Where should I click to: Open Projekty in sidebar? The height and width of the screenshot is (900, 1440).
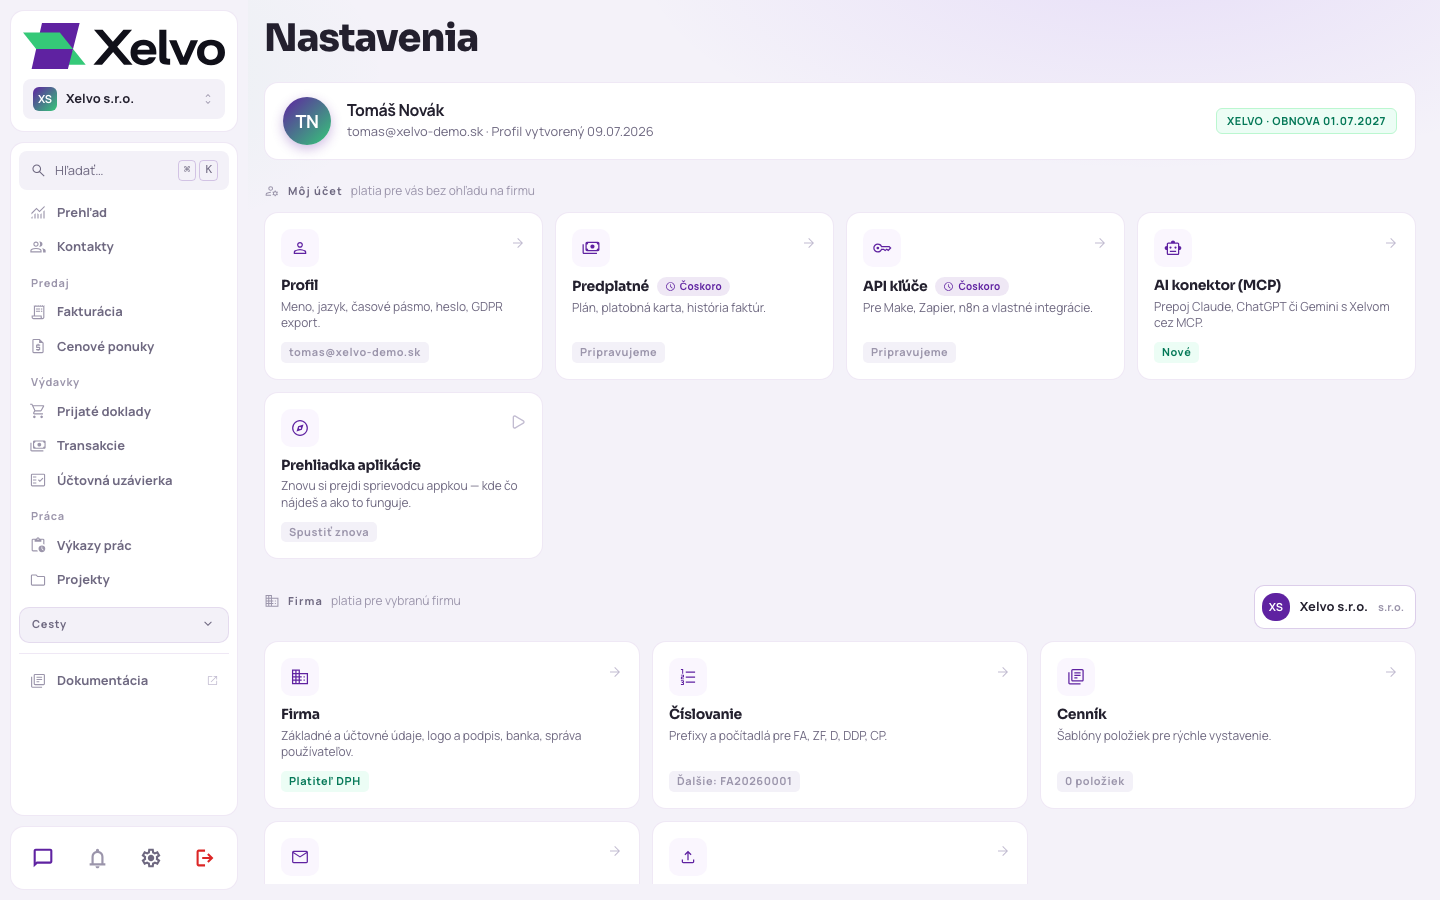124,580
